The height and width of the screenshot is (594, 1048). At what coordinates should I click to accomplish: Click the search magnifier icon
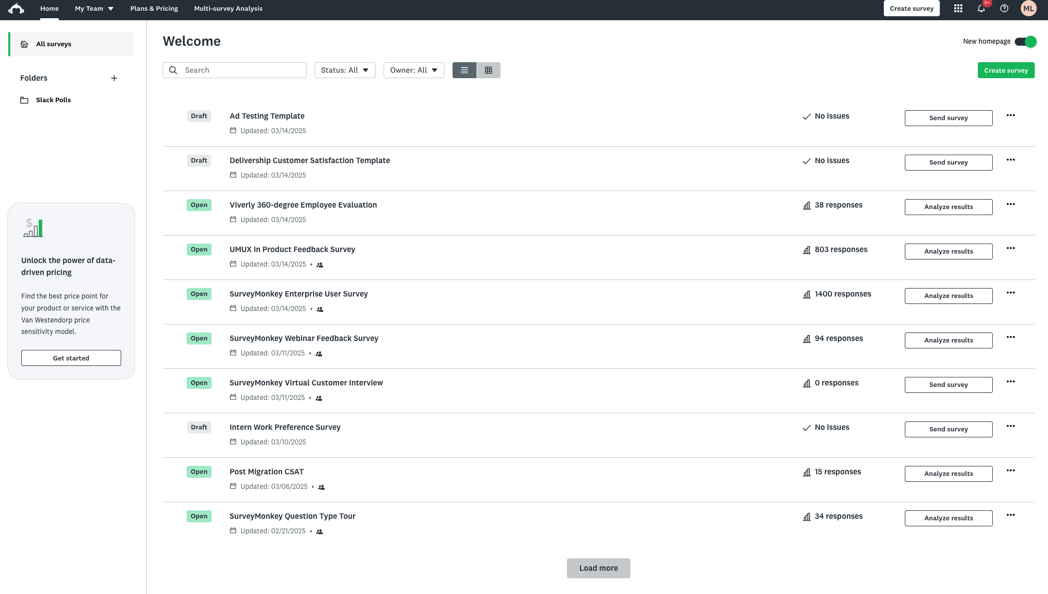click(x=172, y=70)
